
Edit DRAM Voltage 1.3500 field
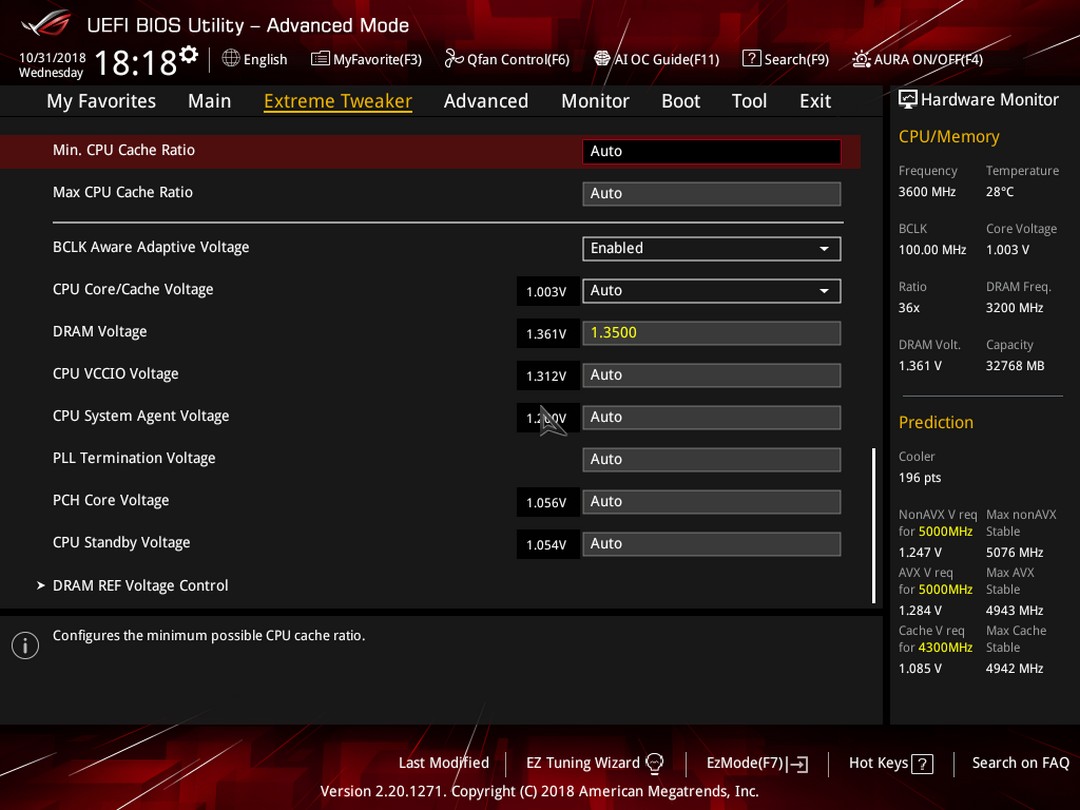(712, 333)
